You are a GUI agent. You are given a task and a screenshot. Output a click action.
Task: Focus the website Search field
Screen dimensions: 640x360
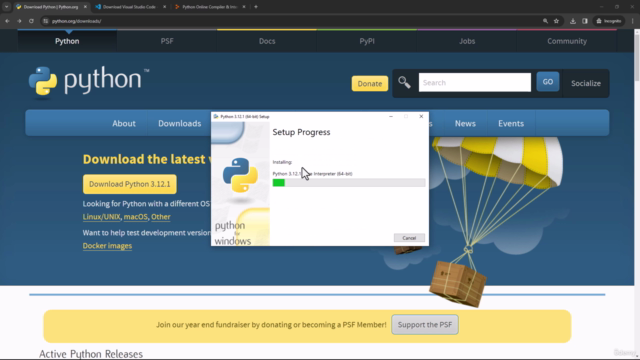click(475, 82)
